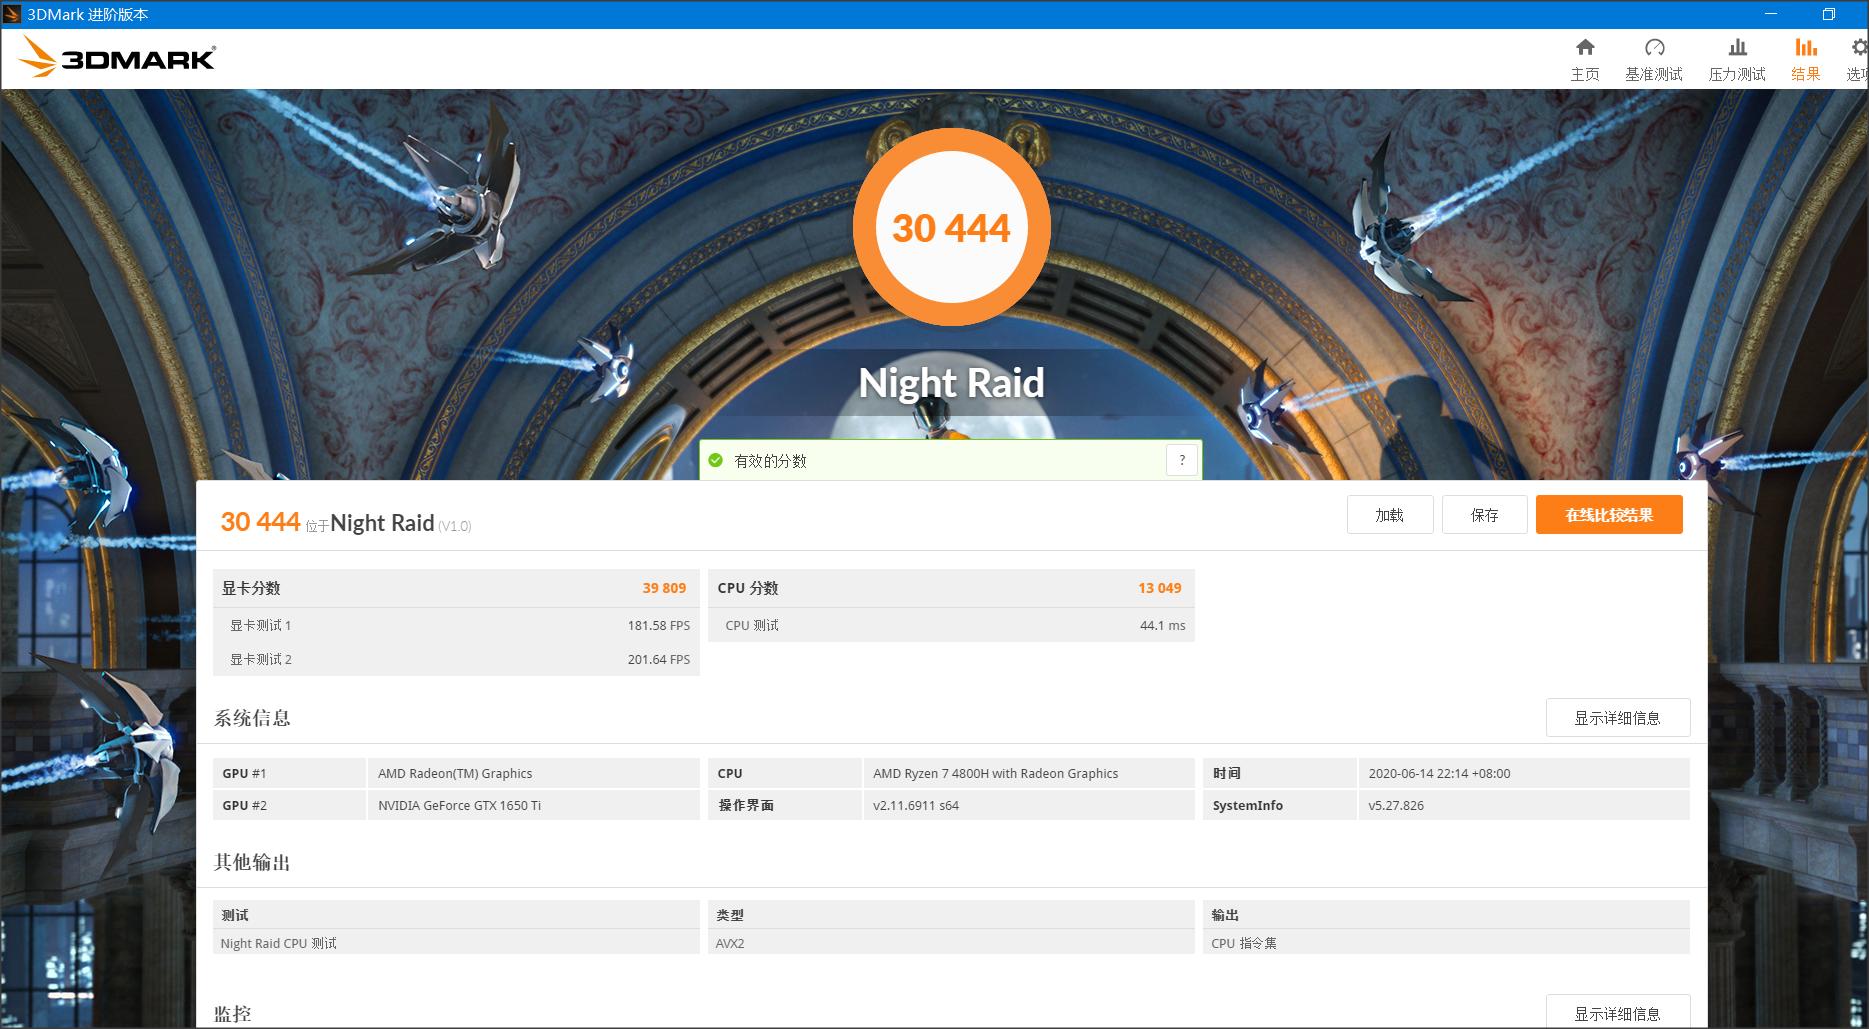This screenshot has width=1869, height=1029.
Task: Click the 3DMark logo in header
Action: 117,58
